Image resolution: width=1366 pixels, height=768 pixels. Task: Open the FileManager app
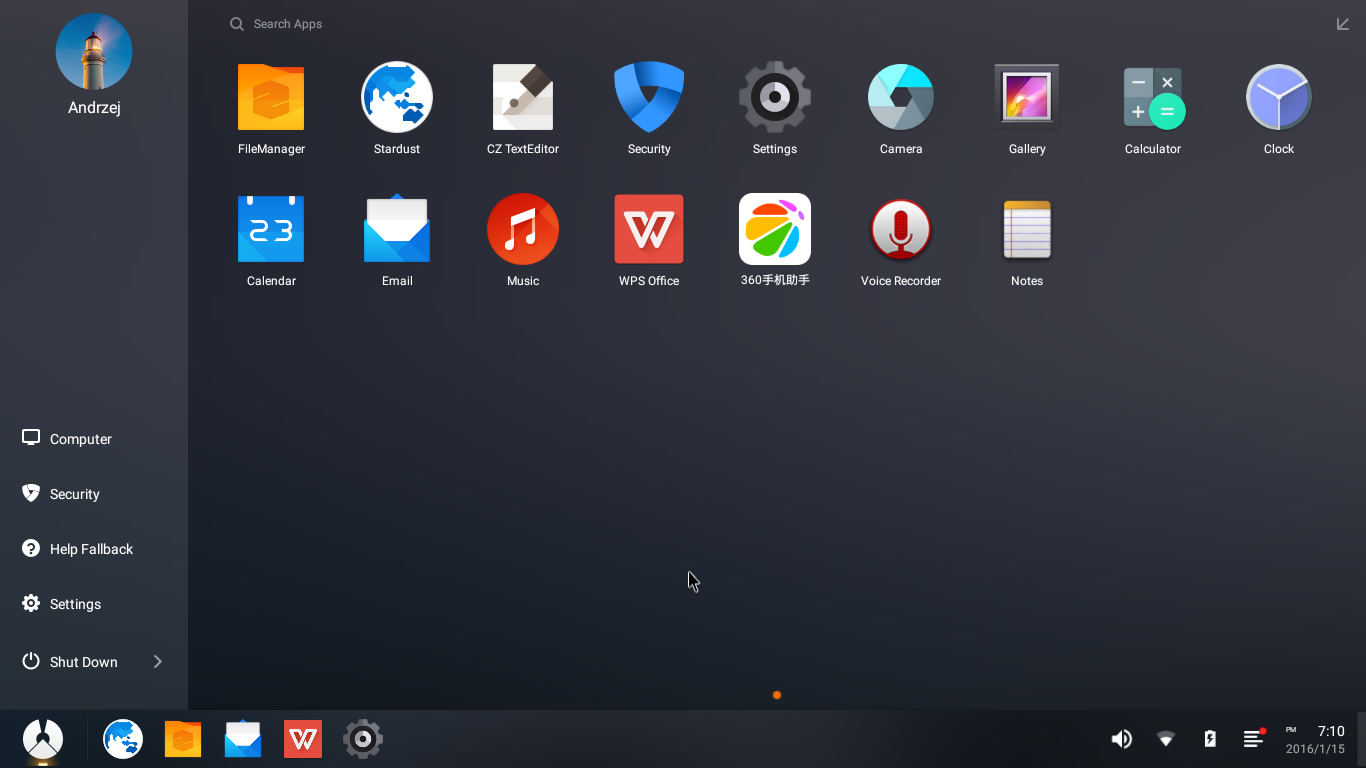271,97
